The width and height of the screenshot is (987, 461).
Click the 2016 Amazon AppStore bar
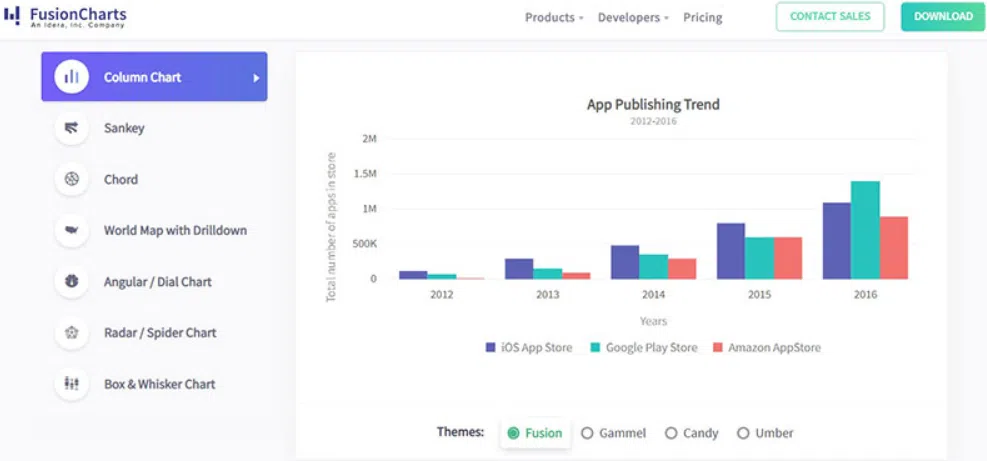tap(894, 248)
